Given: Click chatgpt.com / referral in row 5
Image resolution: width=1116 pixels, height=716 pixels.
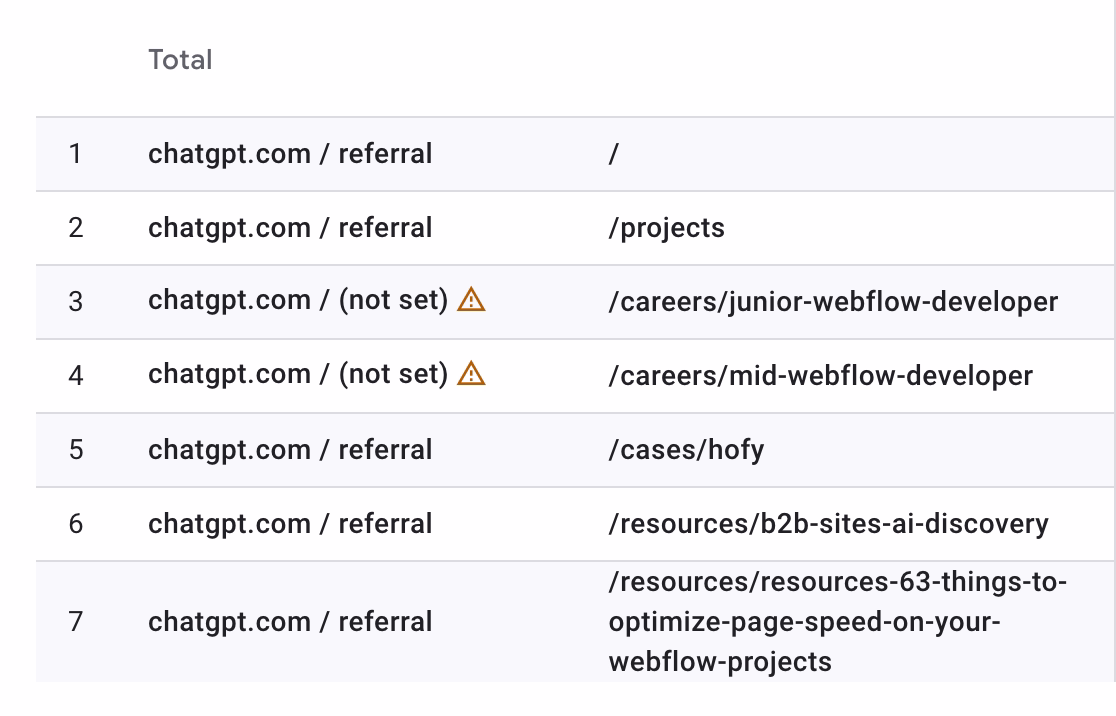Looking at the screenshot, I should click(x=290, y=450).
